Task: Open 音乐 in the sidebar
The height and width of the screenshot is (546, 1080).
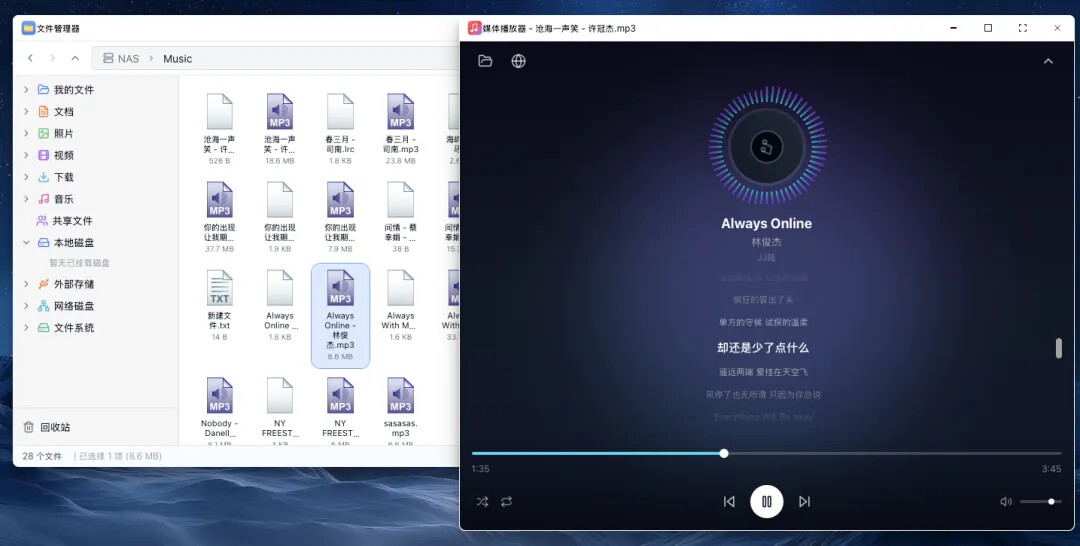Action: 63,199
